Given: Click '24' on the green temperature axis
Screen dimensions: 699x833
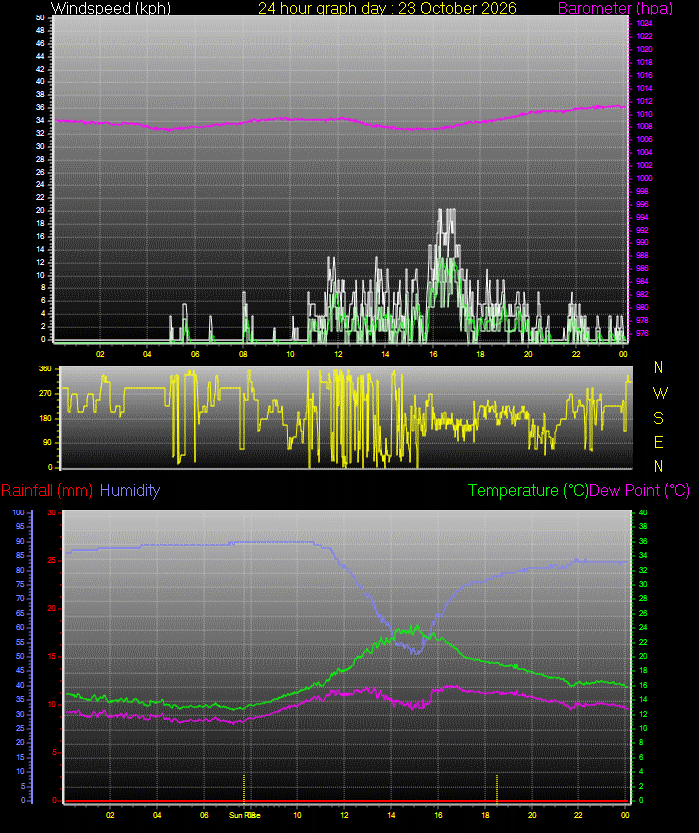Looking at the screenshot, I should coord(643,628).
